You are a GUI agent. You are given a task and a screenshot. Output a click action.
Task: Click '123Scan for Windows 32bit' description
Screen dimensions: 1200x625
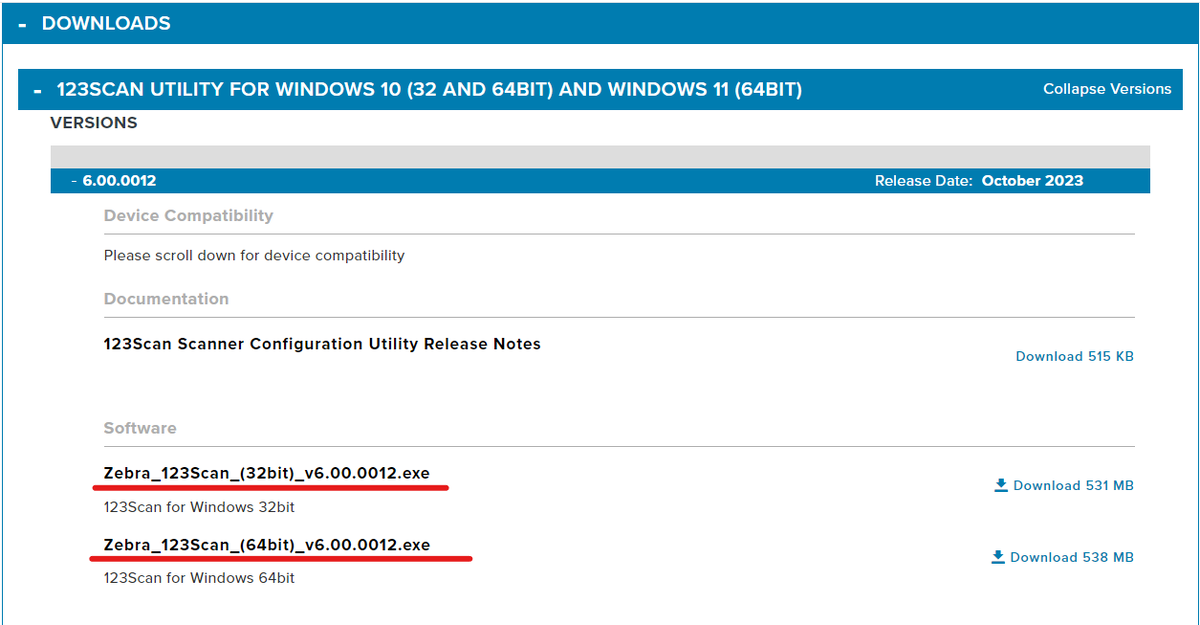click(199, 507)
